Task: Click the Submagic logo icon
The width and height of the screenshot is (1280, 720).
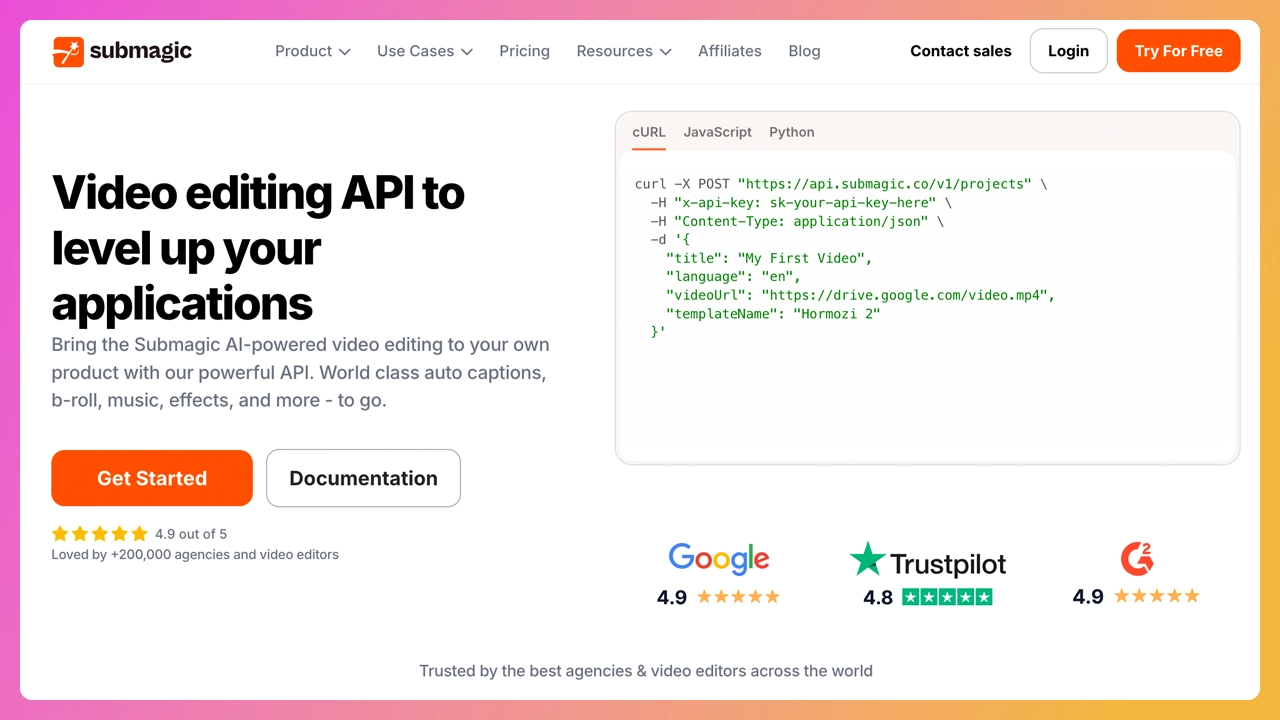Action: tap(68, 51)
